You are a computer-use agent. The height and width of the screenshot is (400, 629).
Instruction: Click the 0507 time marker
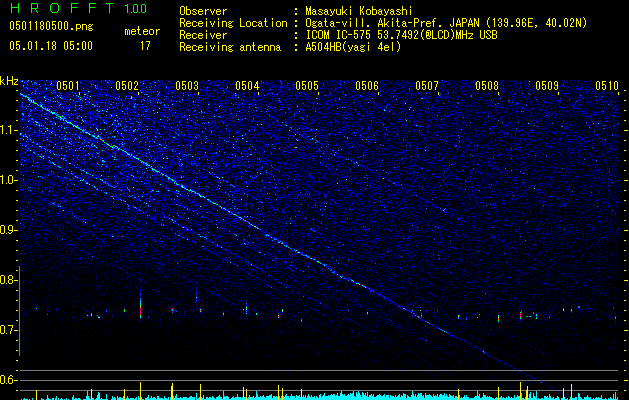(x=427, y=85)
